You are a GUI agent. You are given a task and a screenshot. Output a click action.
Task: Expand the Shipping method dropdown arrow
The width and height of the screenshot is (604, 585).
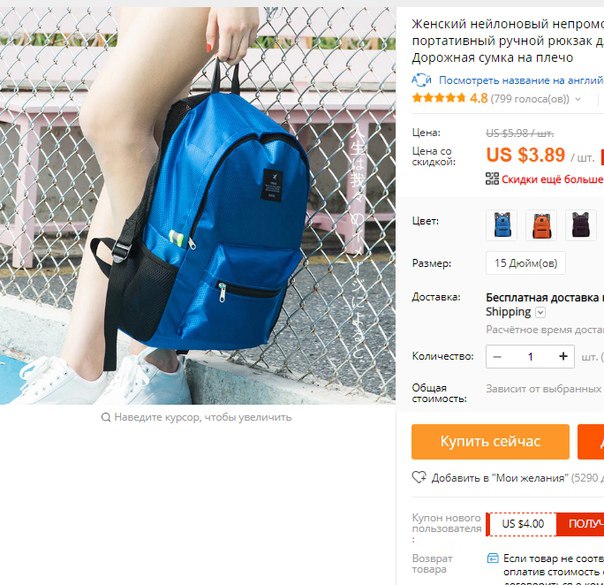click(x=540, y=312)
